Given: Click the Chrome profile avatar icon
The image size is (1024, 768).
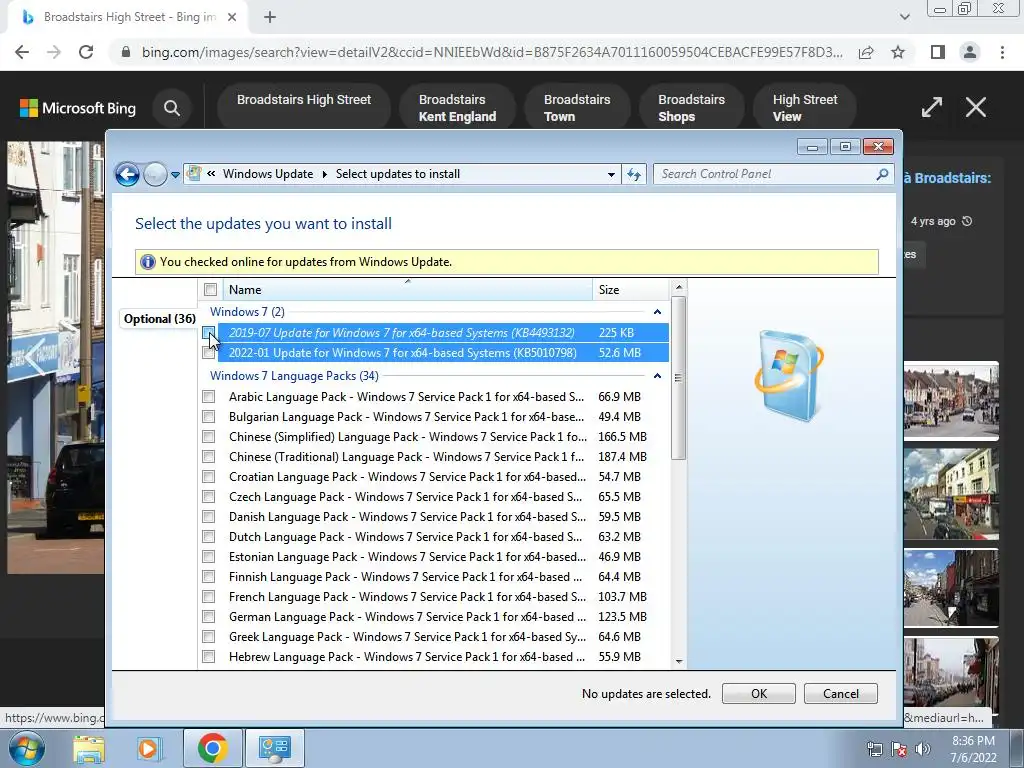Looking at the screenshot, I should point(970,52).
